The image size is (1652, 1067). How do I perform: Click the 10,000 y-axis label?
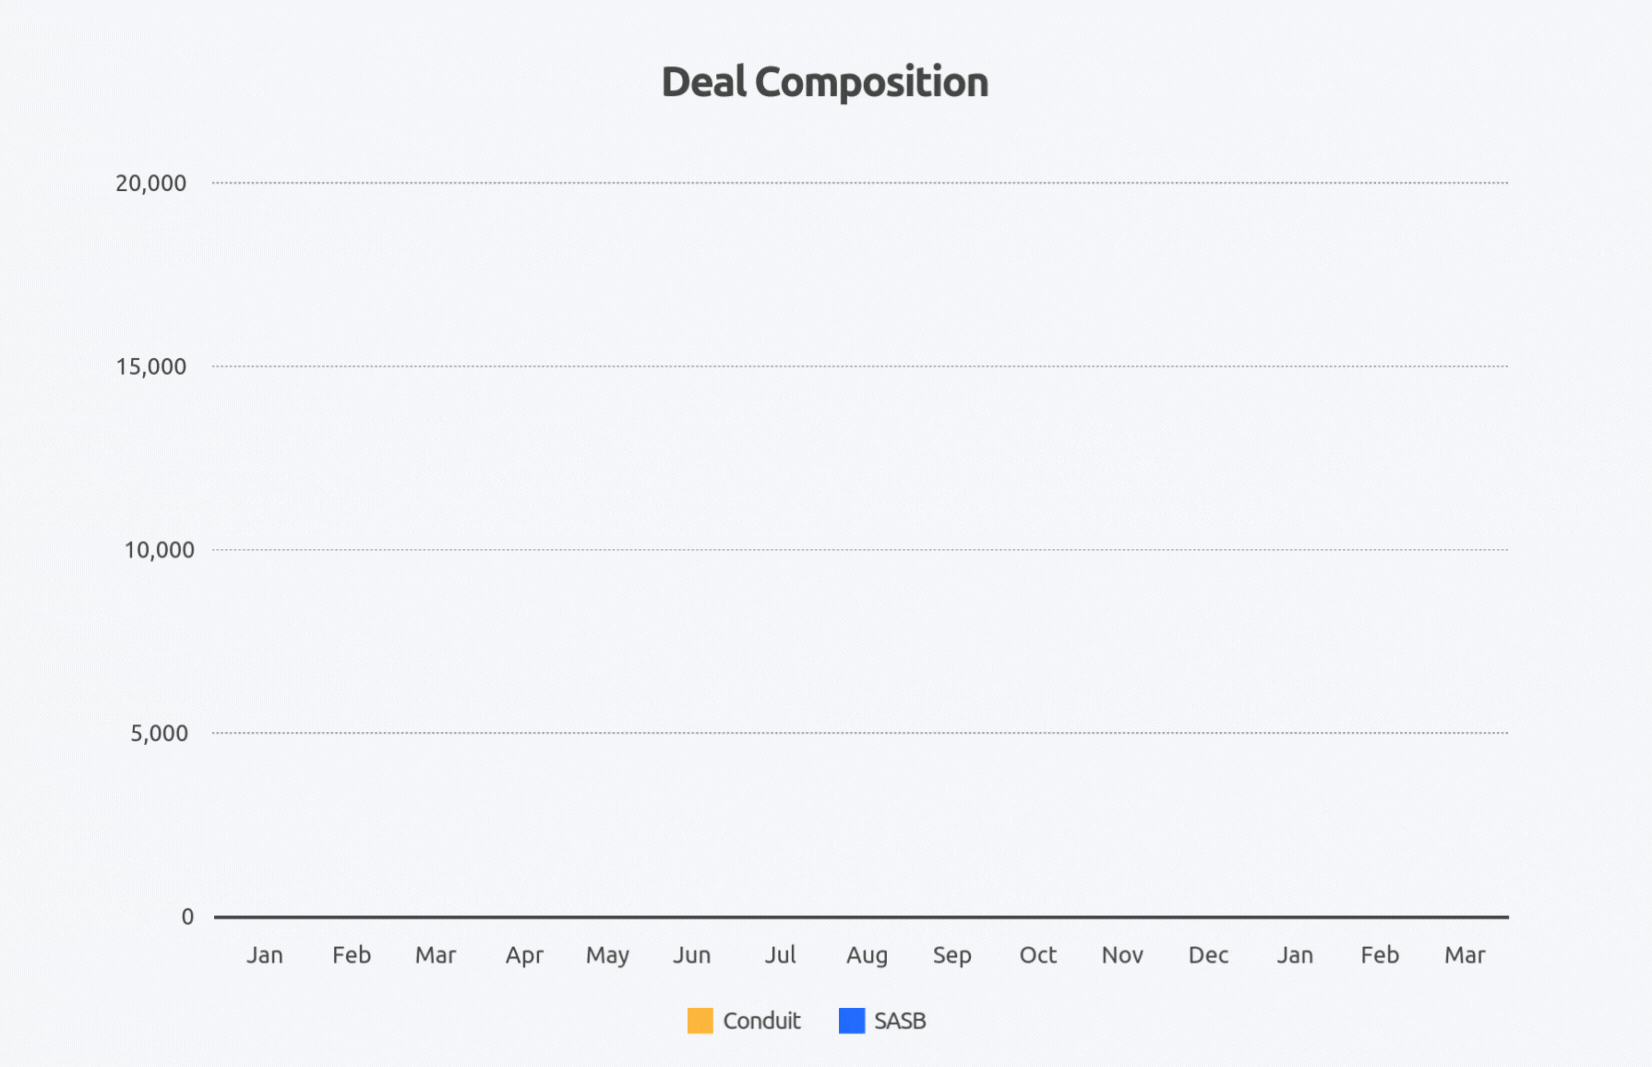(159, 550)
